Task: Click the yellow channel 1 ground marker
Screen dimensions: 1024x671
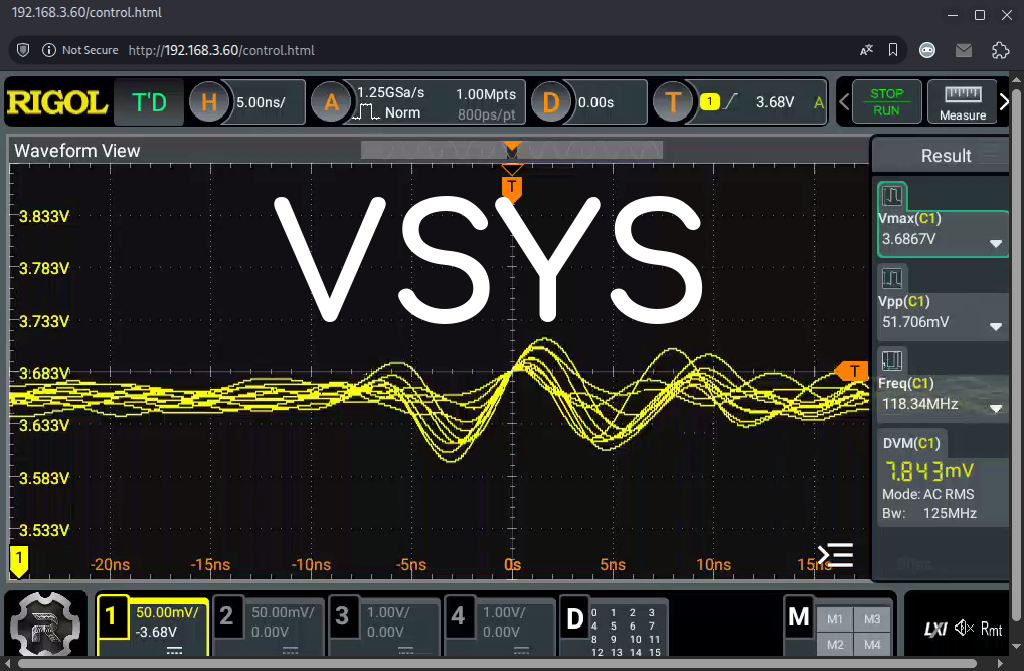Action: pos(19,561)
